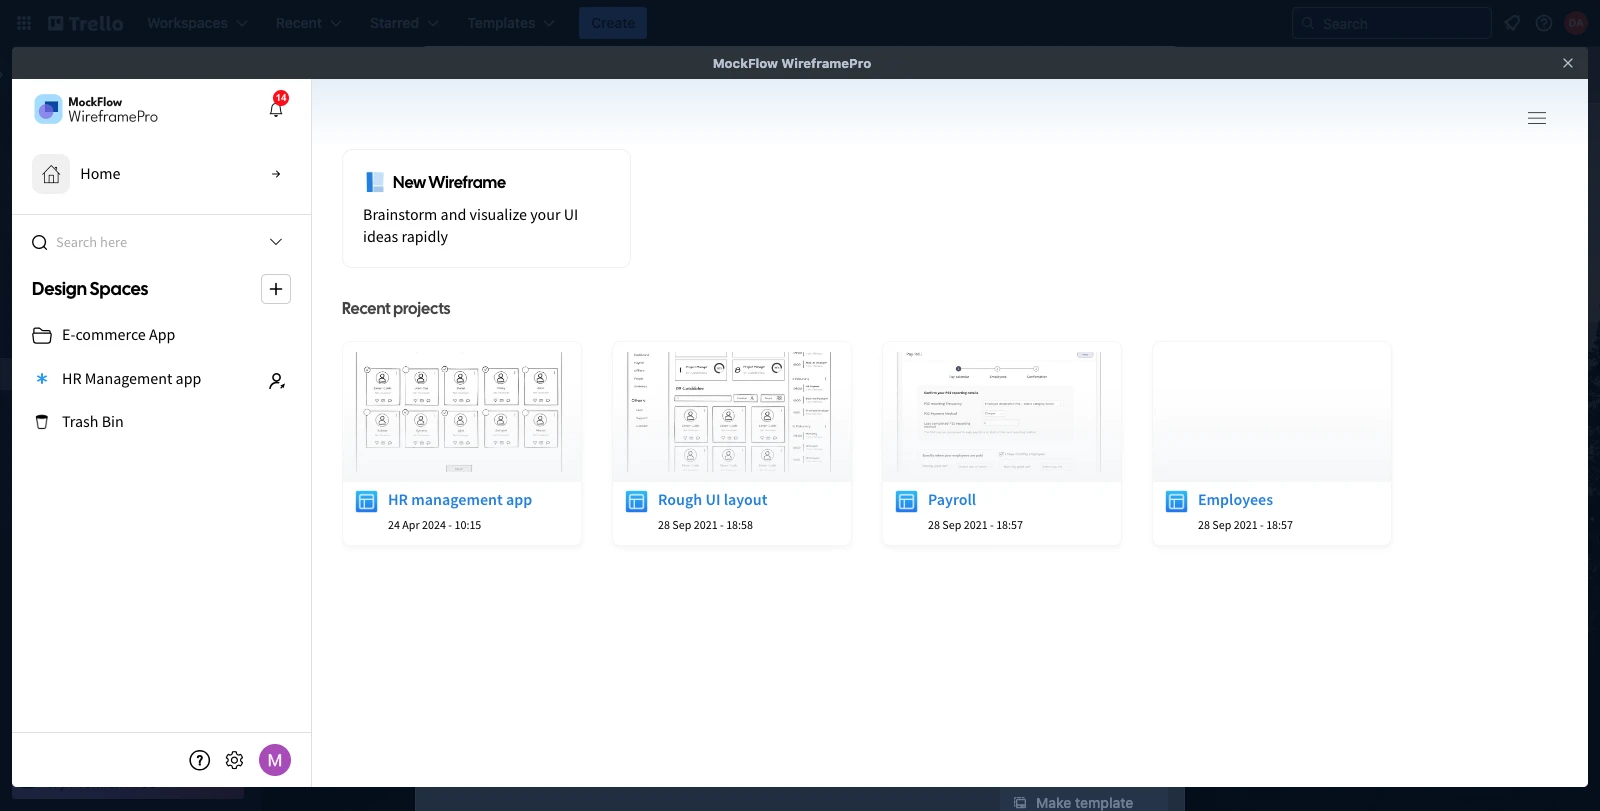The height and width of the screenshot is (811, 1600).
Task: Click the Employees project link
Action: point(1235,500)
